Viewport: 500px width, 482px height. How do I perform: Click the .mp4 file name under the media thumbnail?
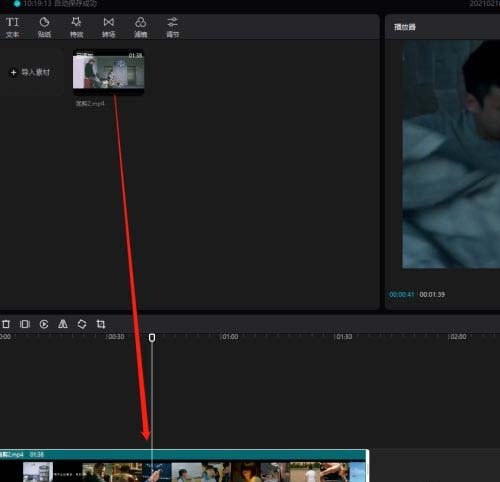pyautogui.click(x=90, y=104)
